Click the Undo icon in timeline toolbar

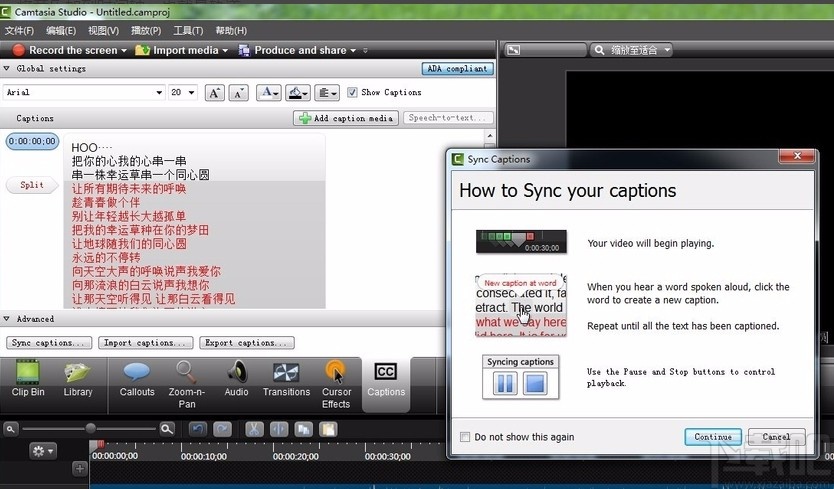198,429
